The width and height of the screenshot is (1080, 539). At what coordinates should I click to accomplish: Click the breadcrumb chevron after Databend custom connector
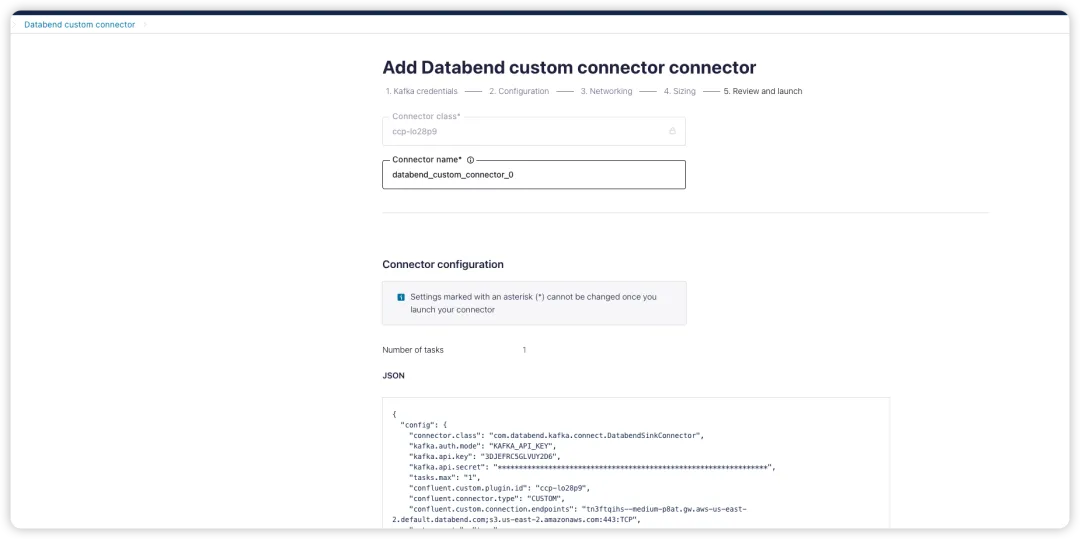click(x=145, y=24)
